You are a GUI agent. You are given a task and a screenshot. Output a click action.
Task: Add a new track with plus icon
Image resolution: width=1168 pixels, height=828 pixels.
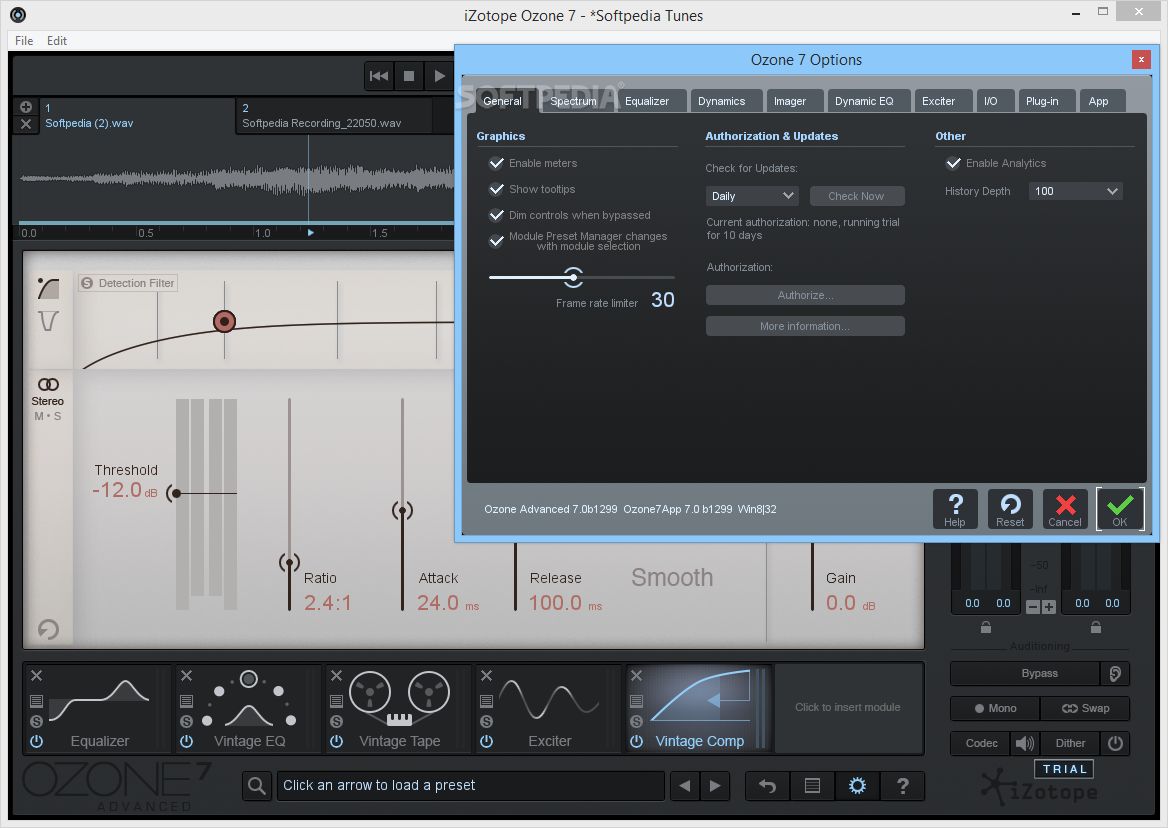pyautogui.click(x=25, y=106)
